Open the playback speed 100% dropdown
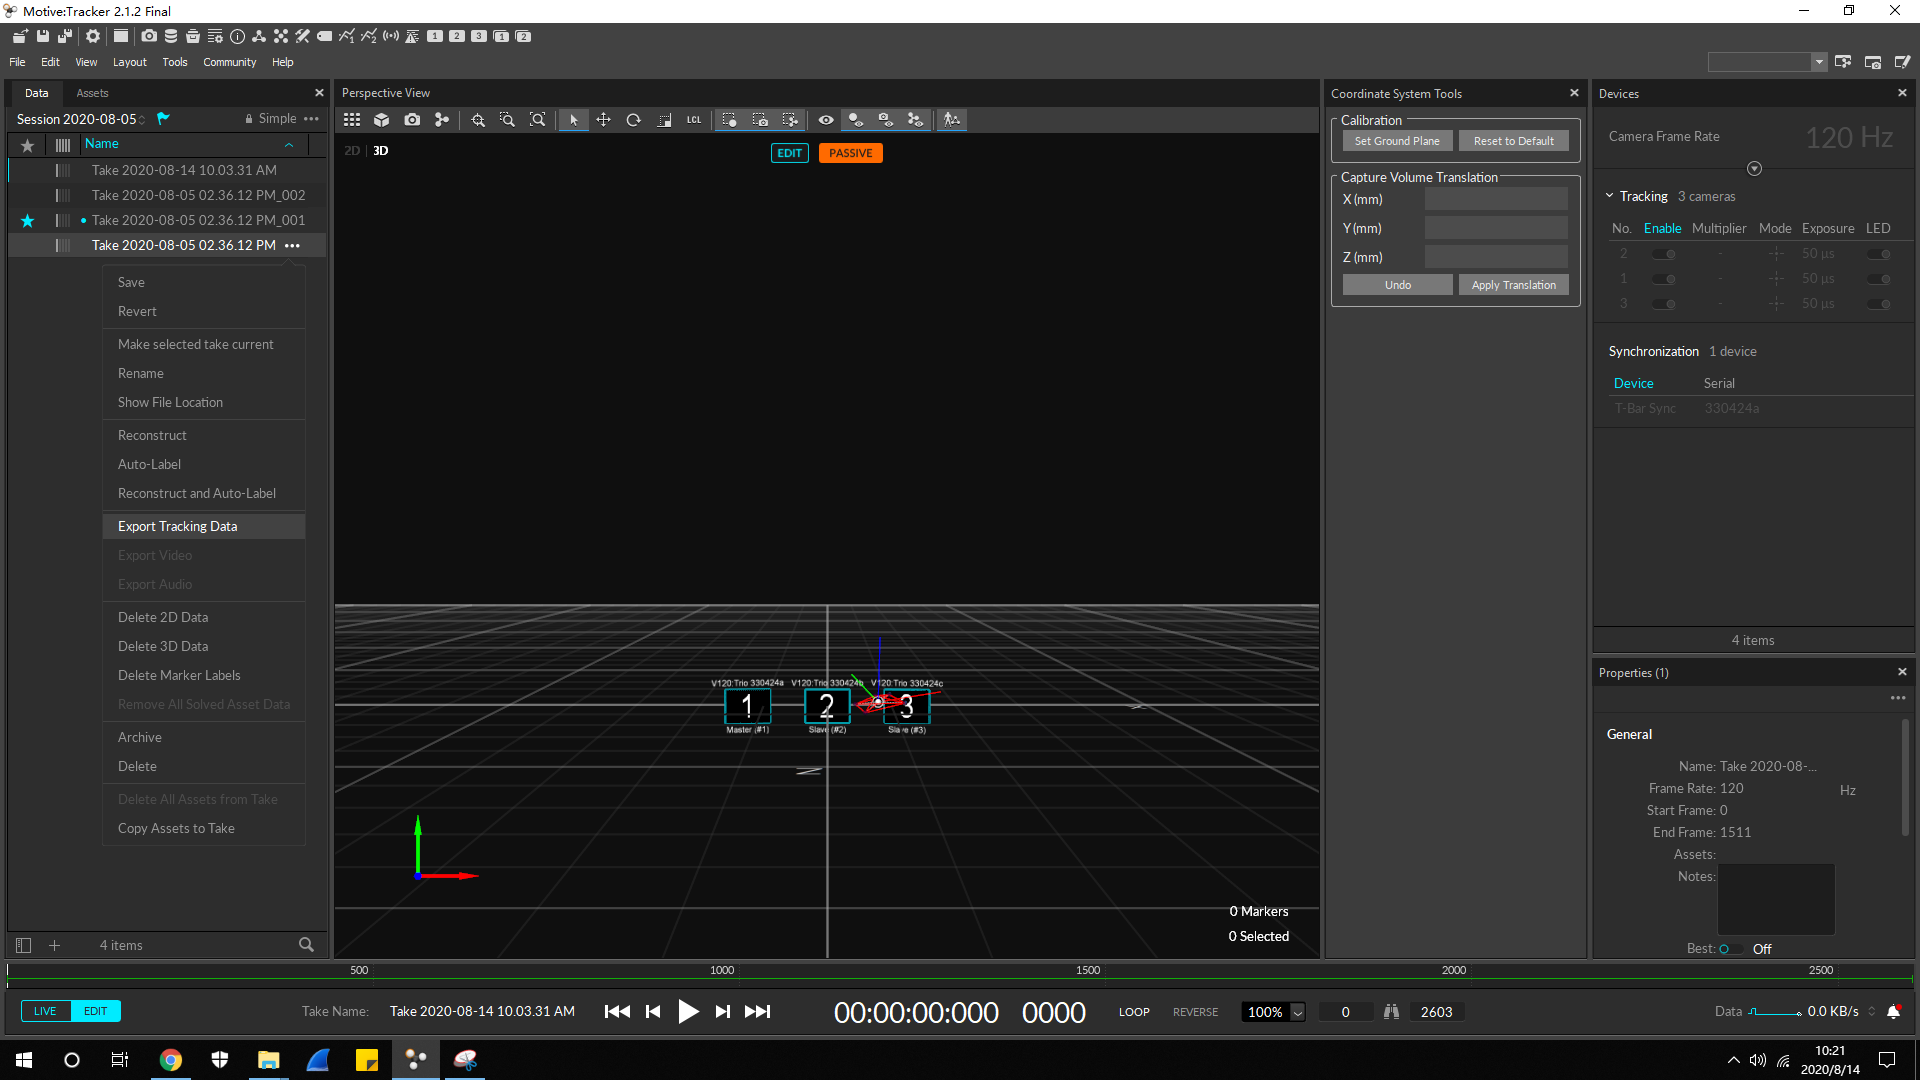This screenshot has height=1080, width=1920. 1297,1012
